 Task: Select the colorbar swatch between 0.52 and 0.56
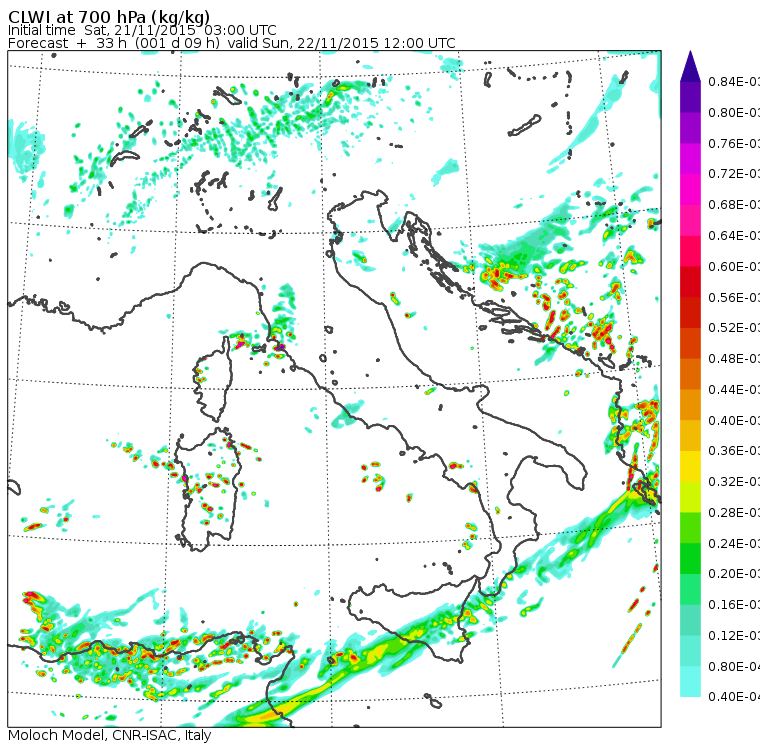(690, 313)
